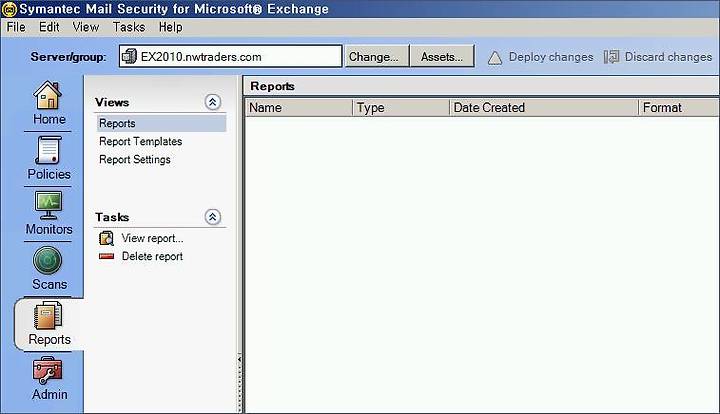The width and height of the screenshot is (720, 414).
Task: Click the View report... task link
Action: pyautogui.click(x=152, y=238)
